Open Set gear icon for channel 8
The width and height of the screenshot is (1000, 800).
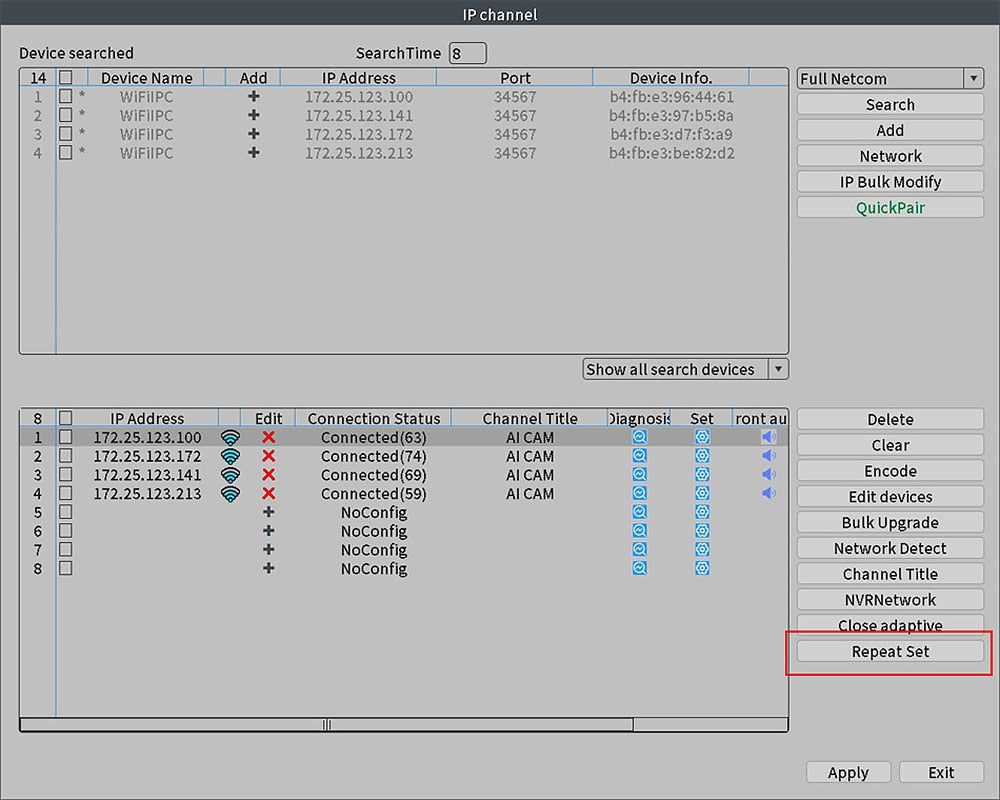702,568
